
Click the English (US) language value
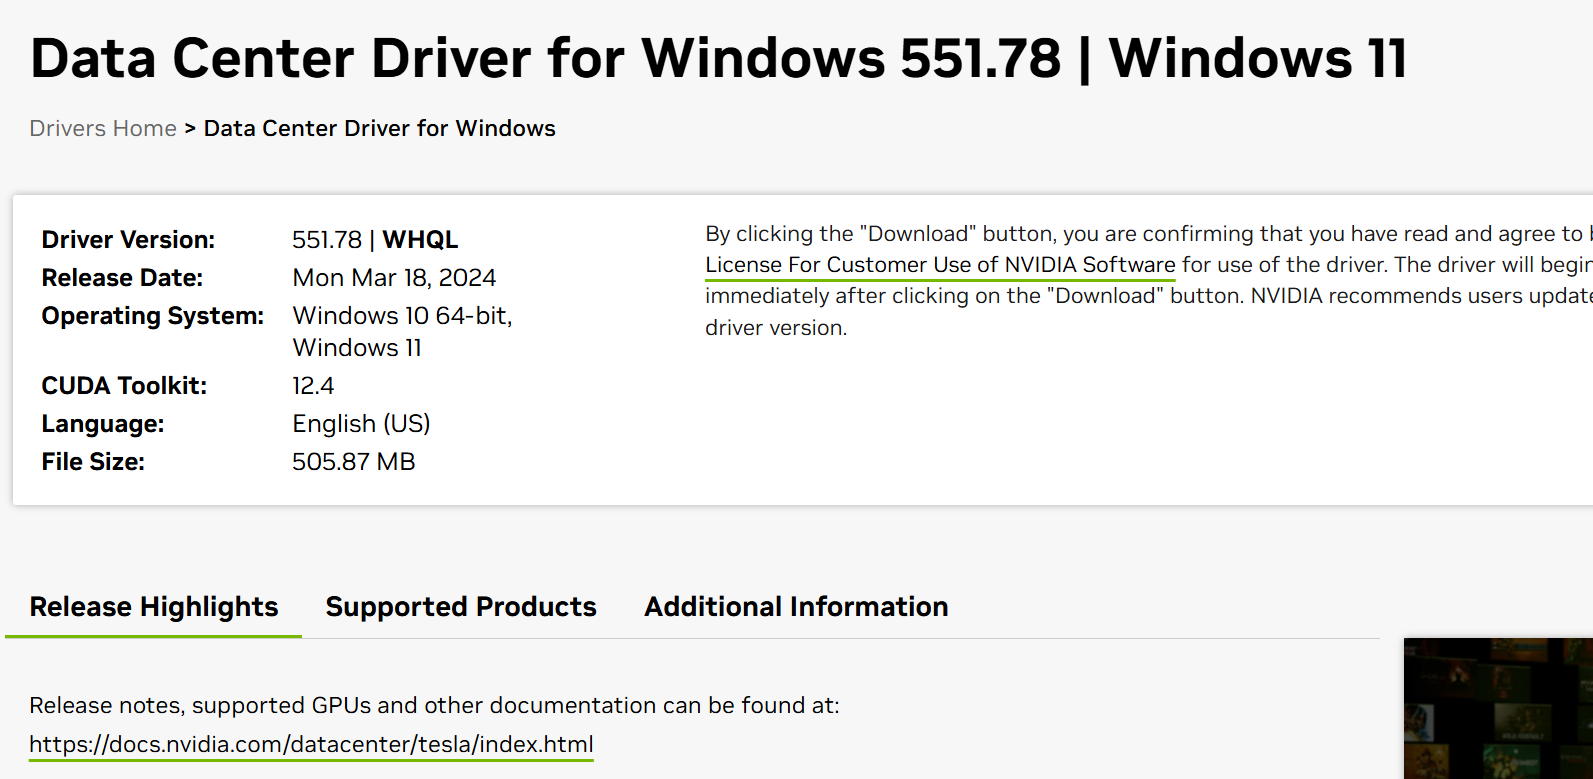pyautogui.click(x=361, y=424)
